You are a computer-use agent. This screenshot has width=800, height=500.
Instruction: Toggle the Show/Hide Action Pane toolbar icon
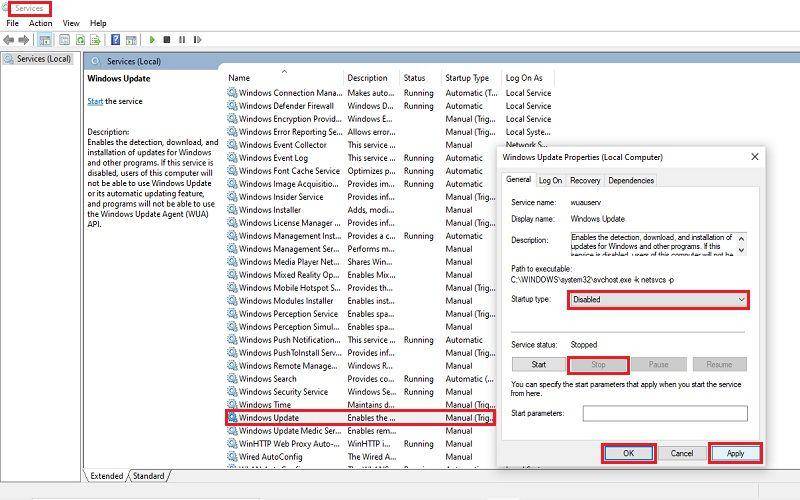[131, 39]
